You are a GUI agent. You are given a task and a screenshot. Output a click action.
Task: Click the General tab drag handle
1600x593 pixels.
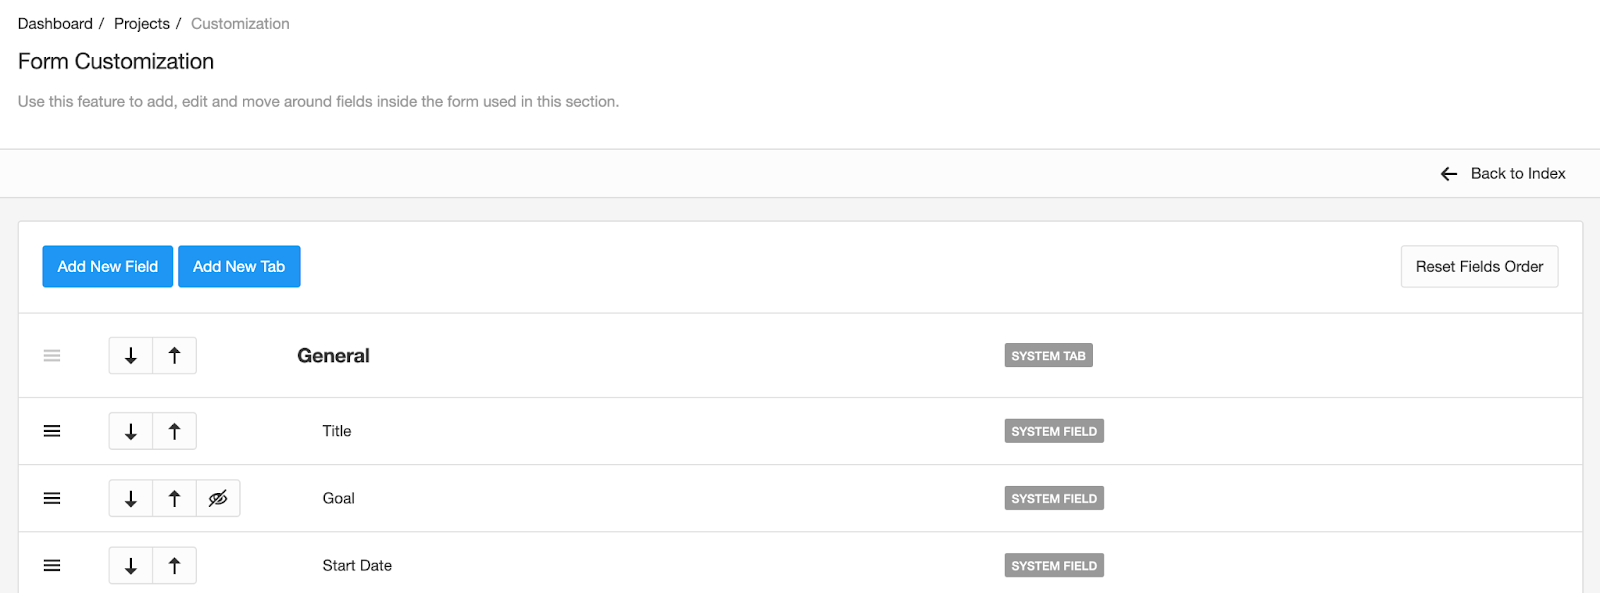(52, 356)
